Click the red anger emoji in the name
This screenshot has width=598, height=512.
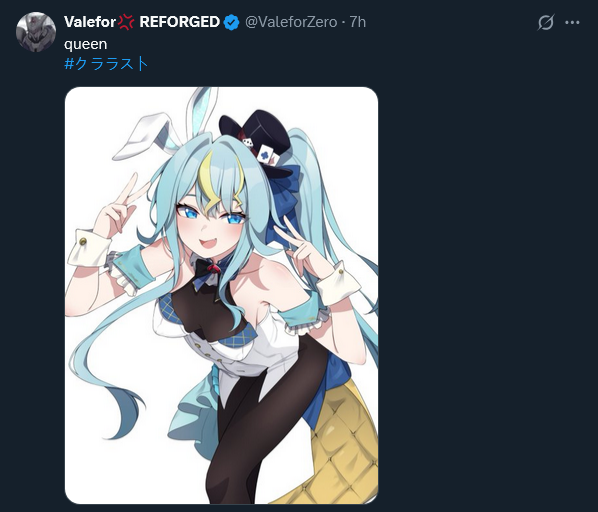click(126, 22)
